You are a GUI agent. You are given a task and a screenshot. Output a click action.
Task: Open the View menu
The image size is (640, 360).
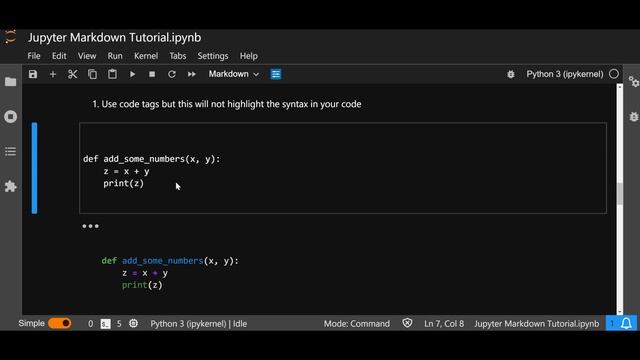click(87, 56)
